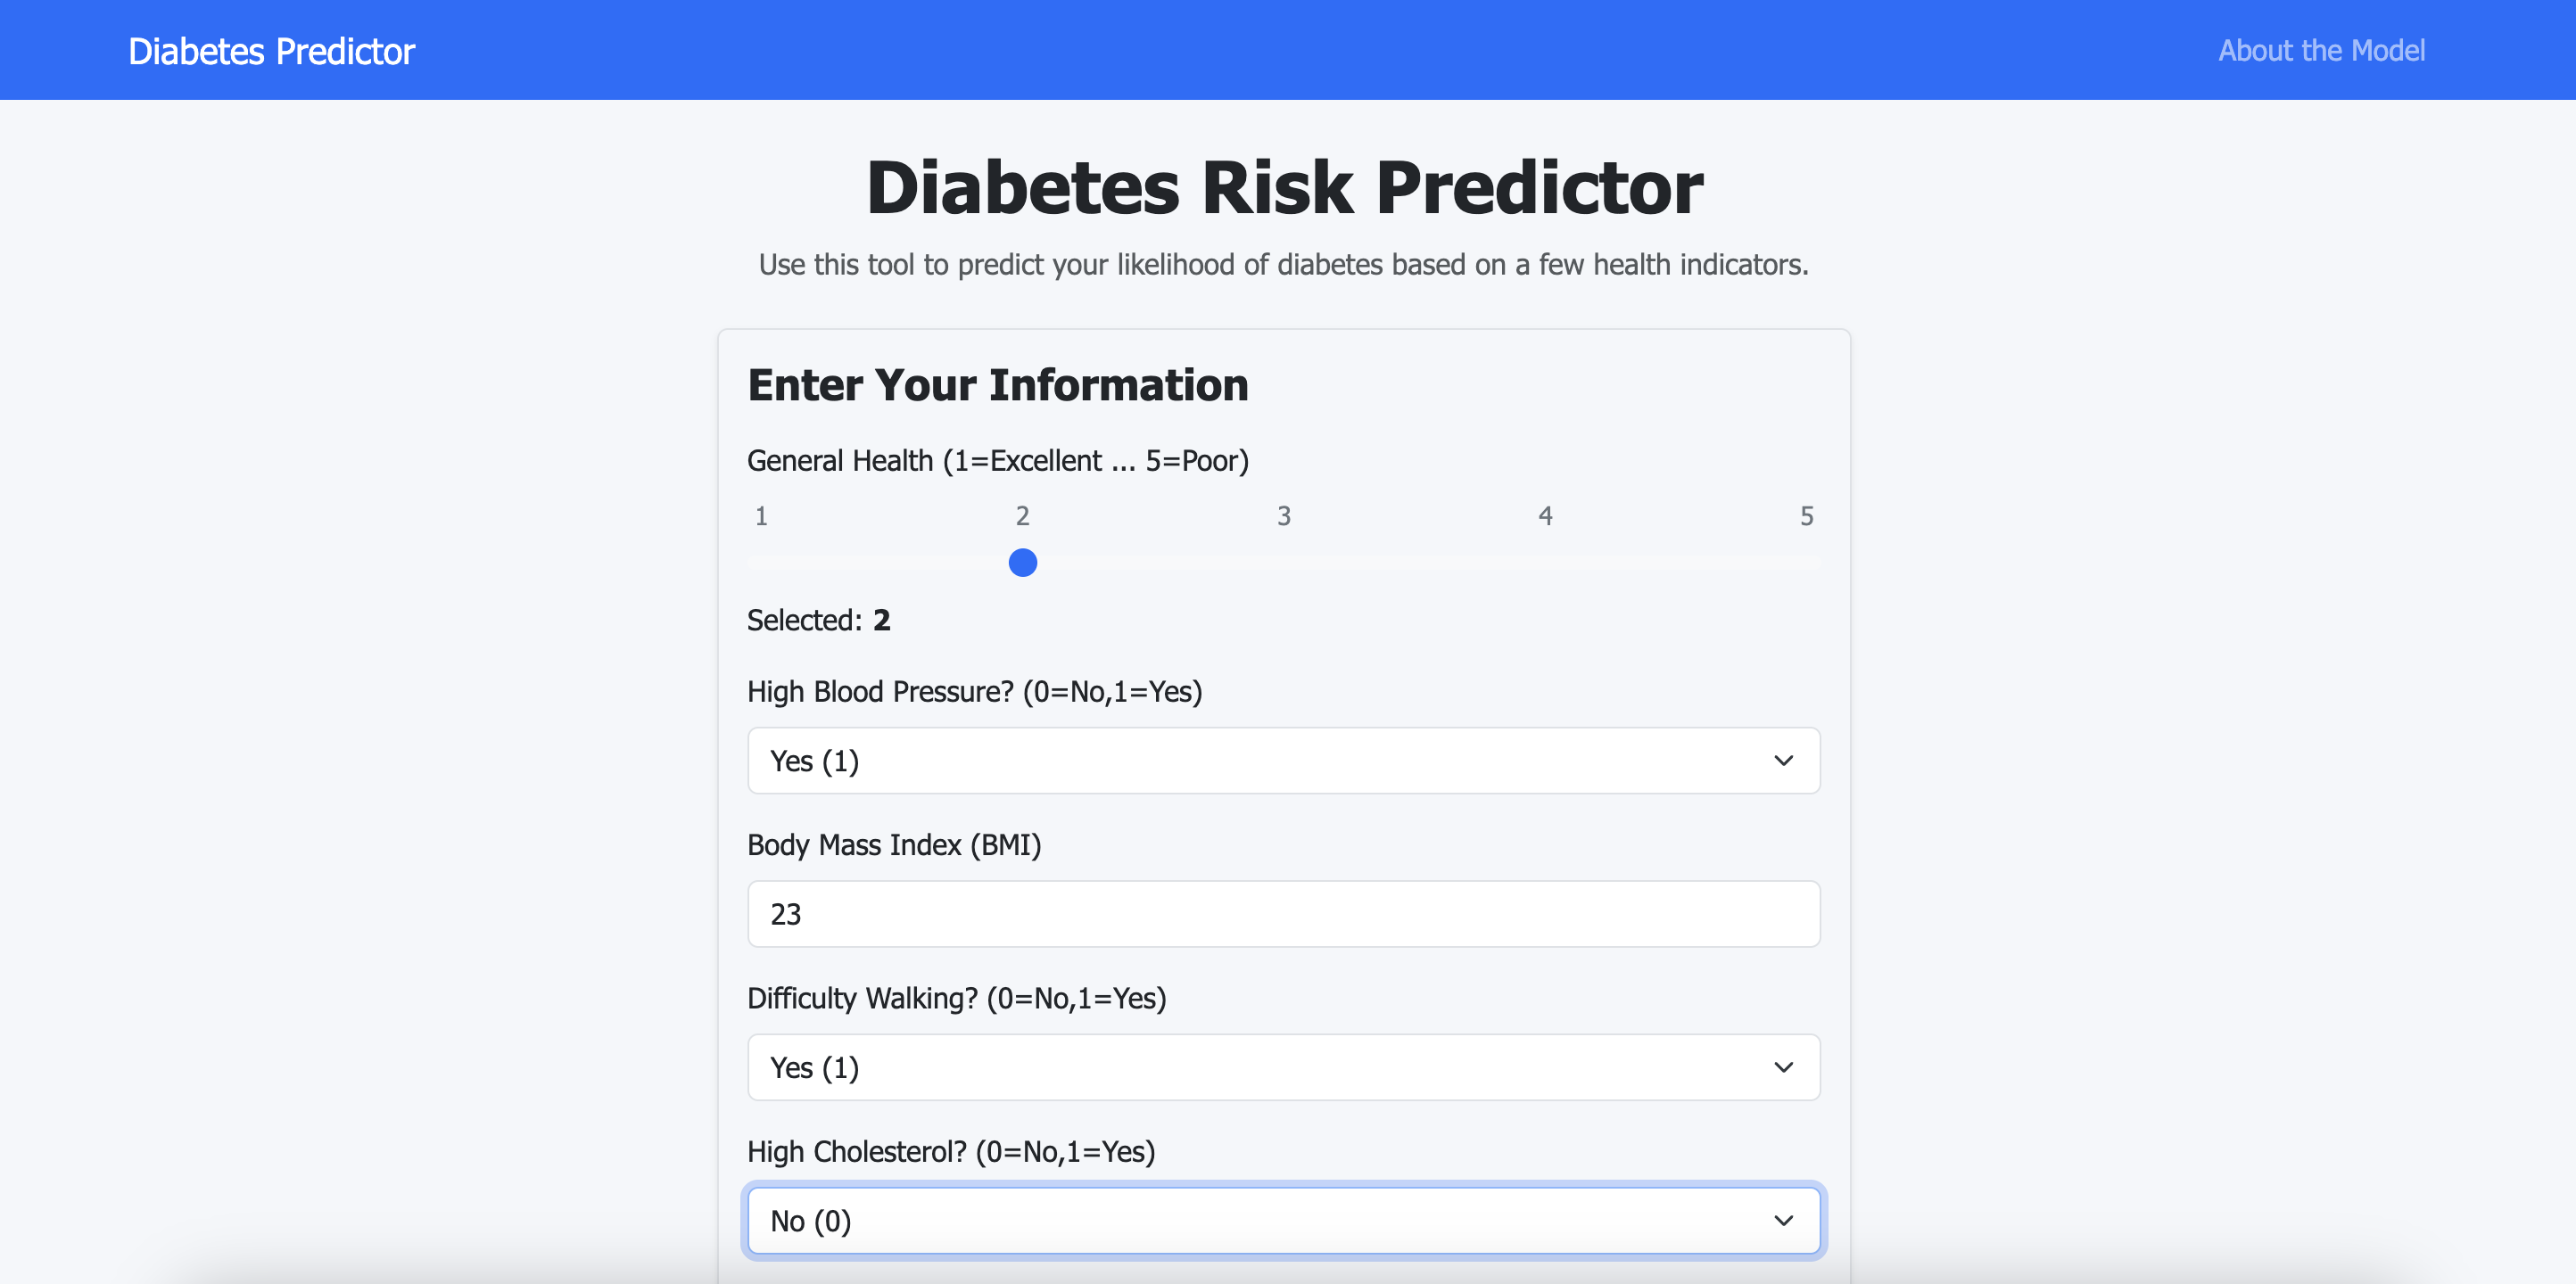Open the High Blood Pressure dropdown
The width and height of the screenshot is (2576, 1284).
point(1283,760)
